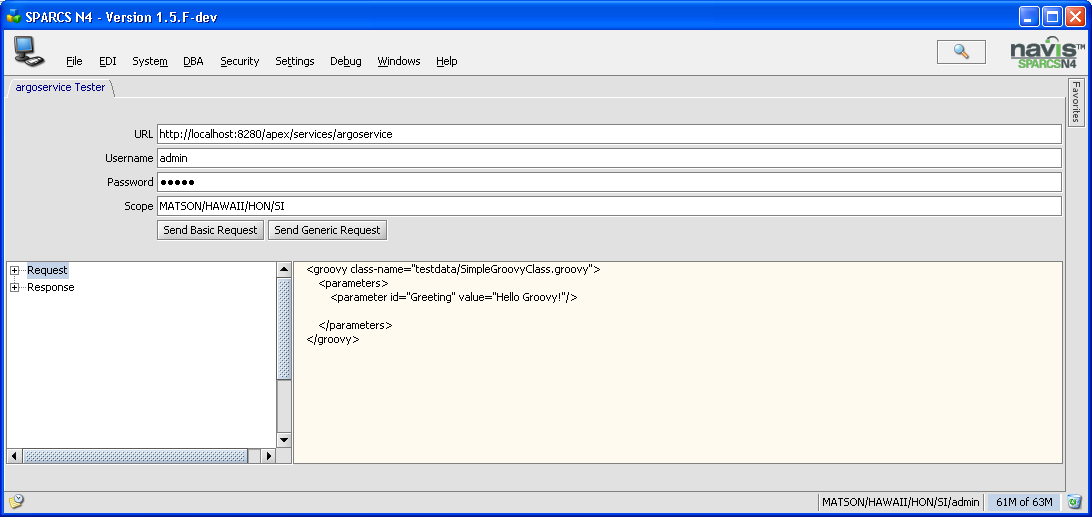Click tree vertical scrollbar up arrow
This screenshot has width=1092, height=517.
point(284,270)
